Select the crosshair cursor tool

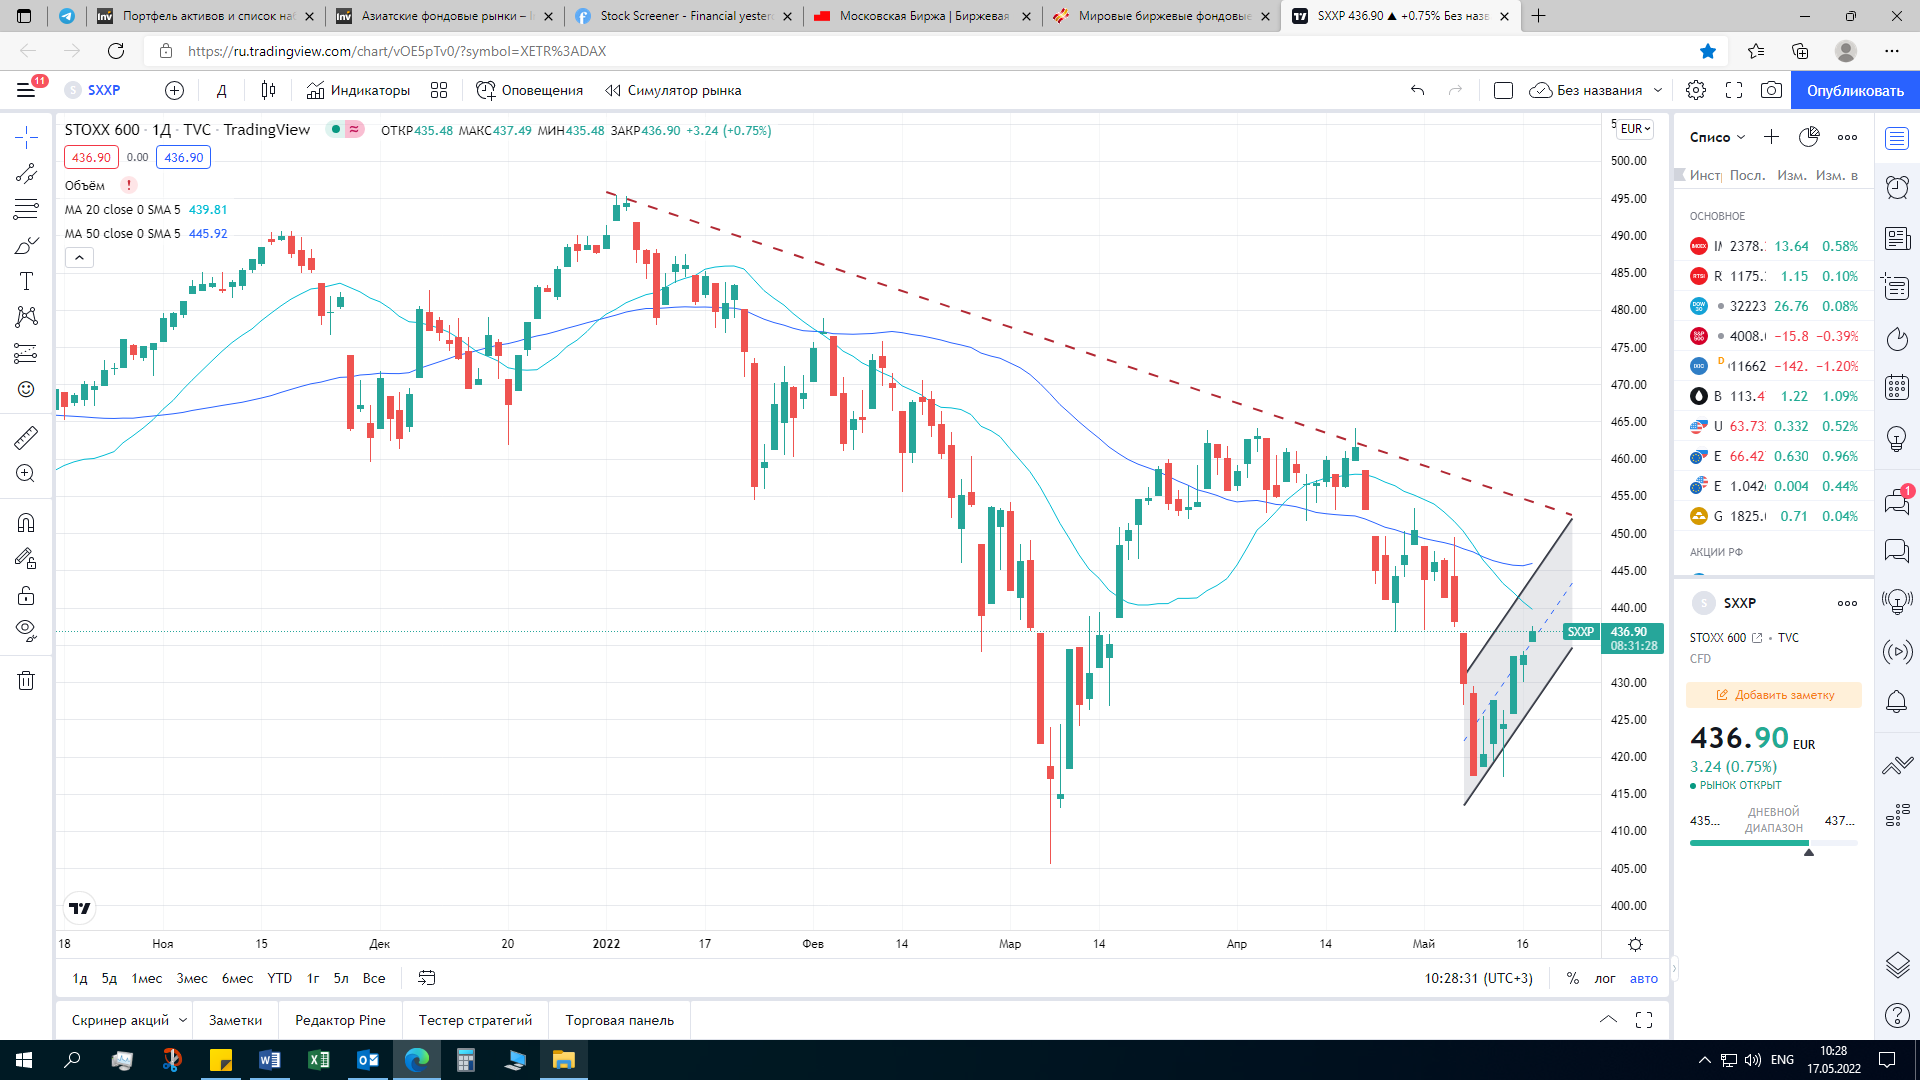pos(26,137)
